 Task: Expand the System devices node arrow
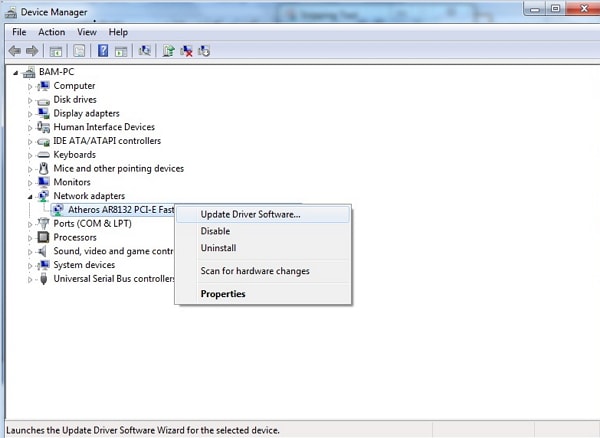30,266
